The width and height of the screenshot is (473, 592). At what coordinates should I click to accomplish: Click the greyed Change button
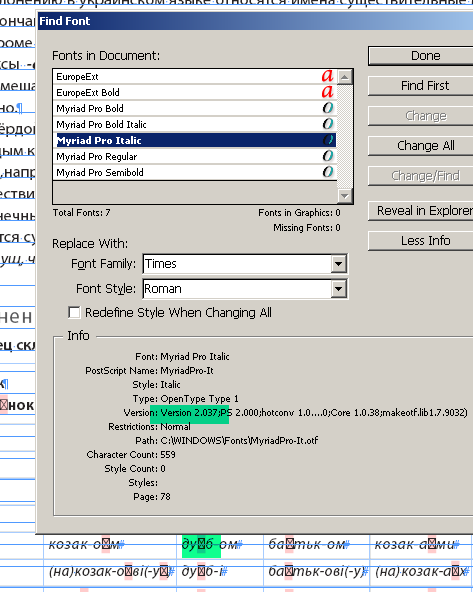[x=421, y=116]
